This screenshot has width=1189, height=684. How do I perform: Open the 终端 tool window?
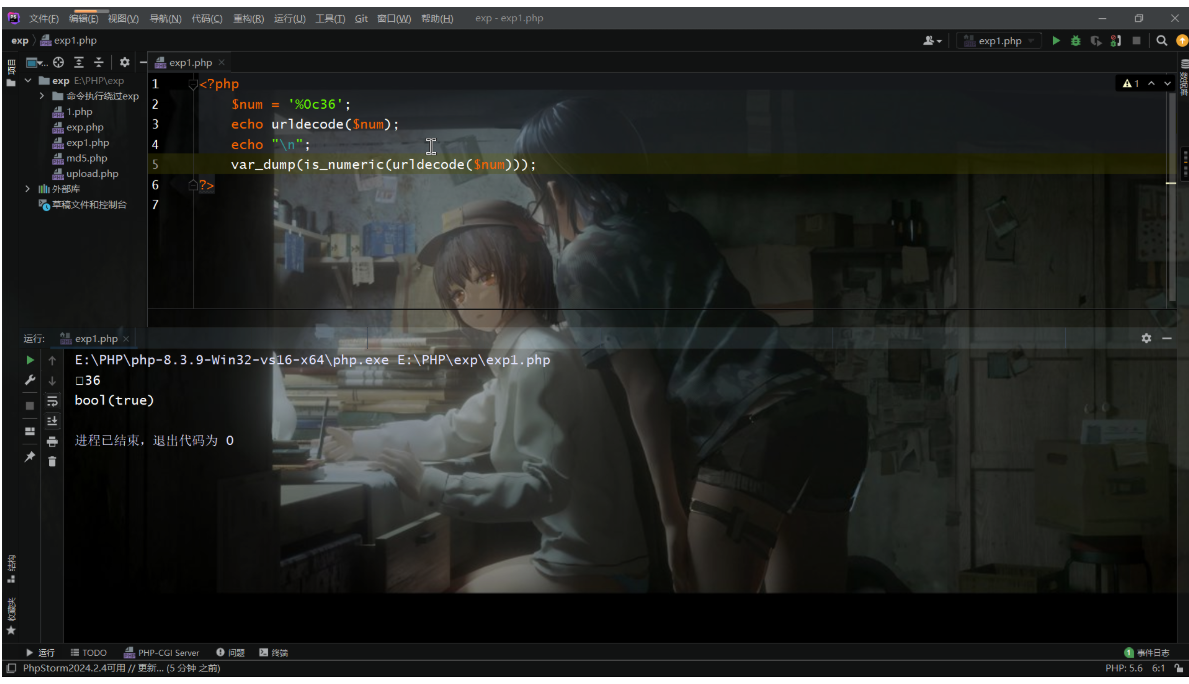(x=274, y=653)
